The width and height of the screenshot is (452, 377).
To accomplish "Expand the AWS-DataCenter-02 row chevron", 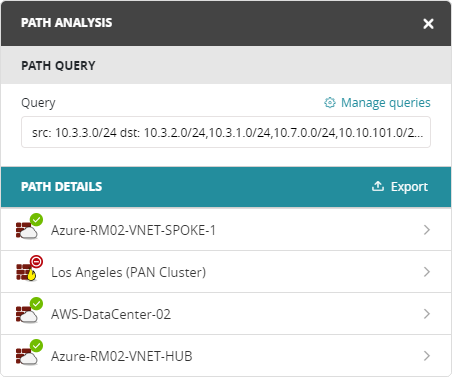I will [x=427, y=314].
